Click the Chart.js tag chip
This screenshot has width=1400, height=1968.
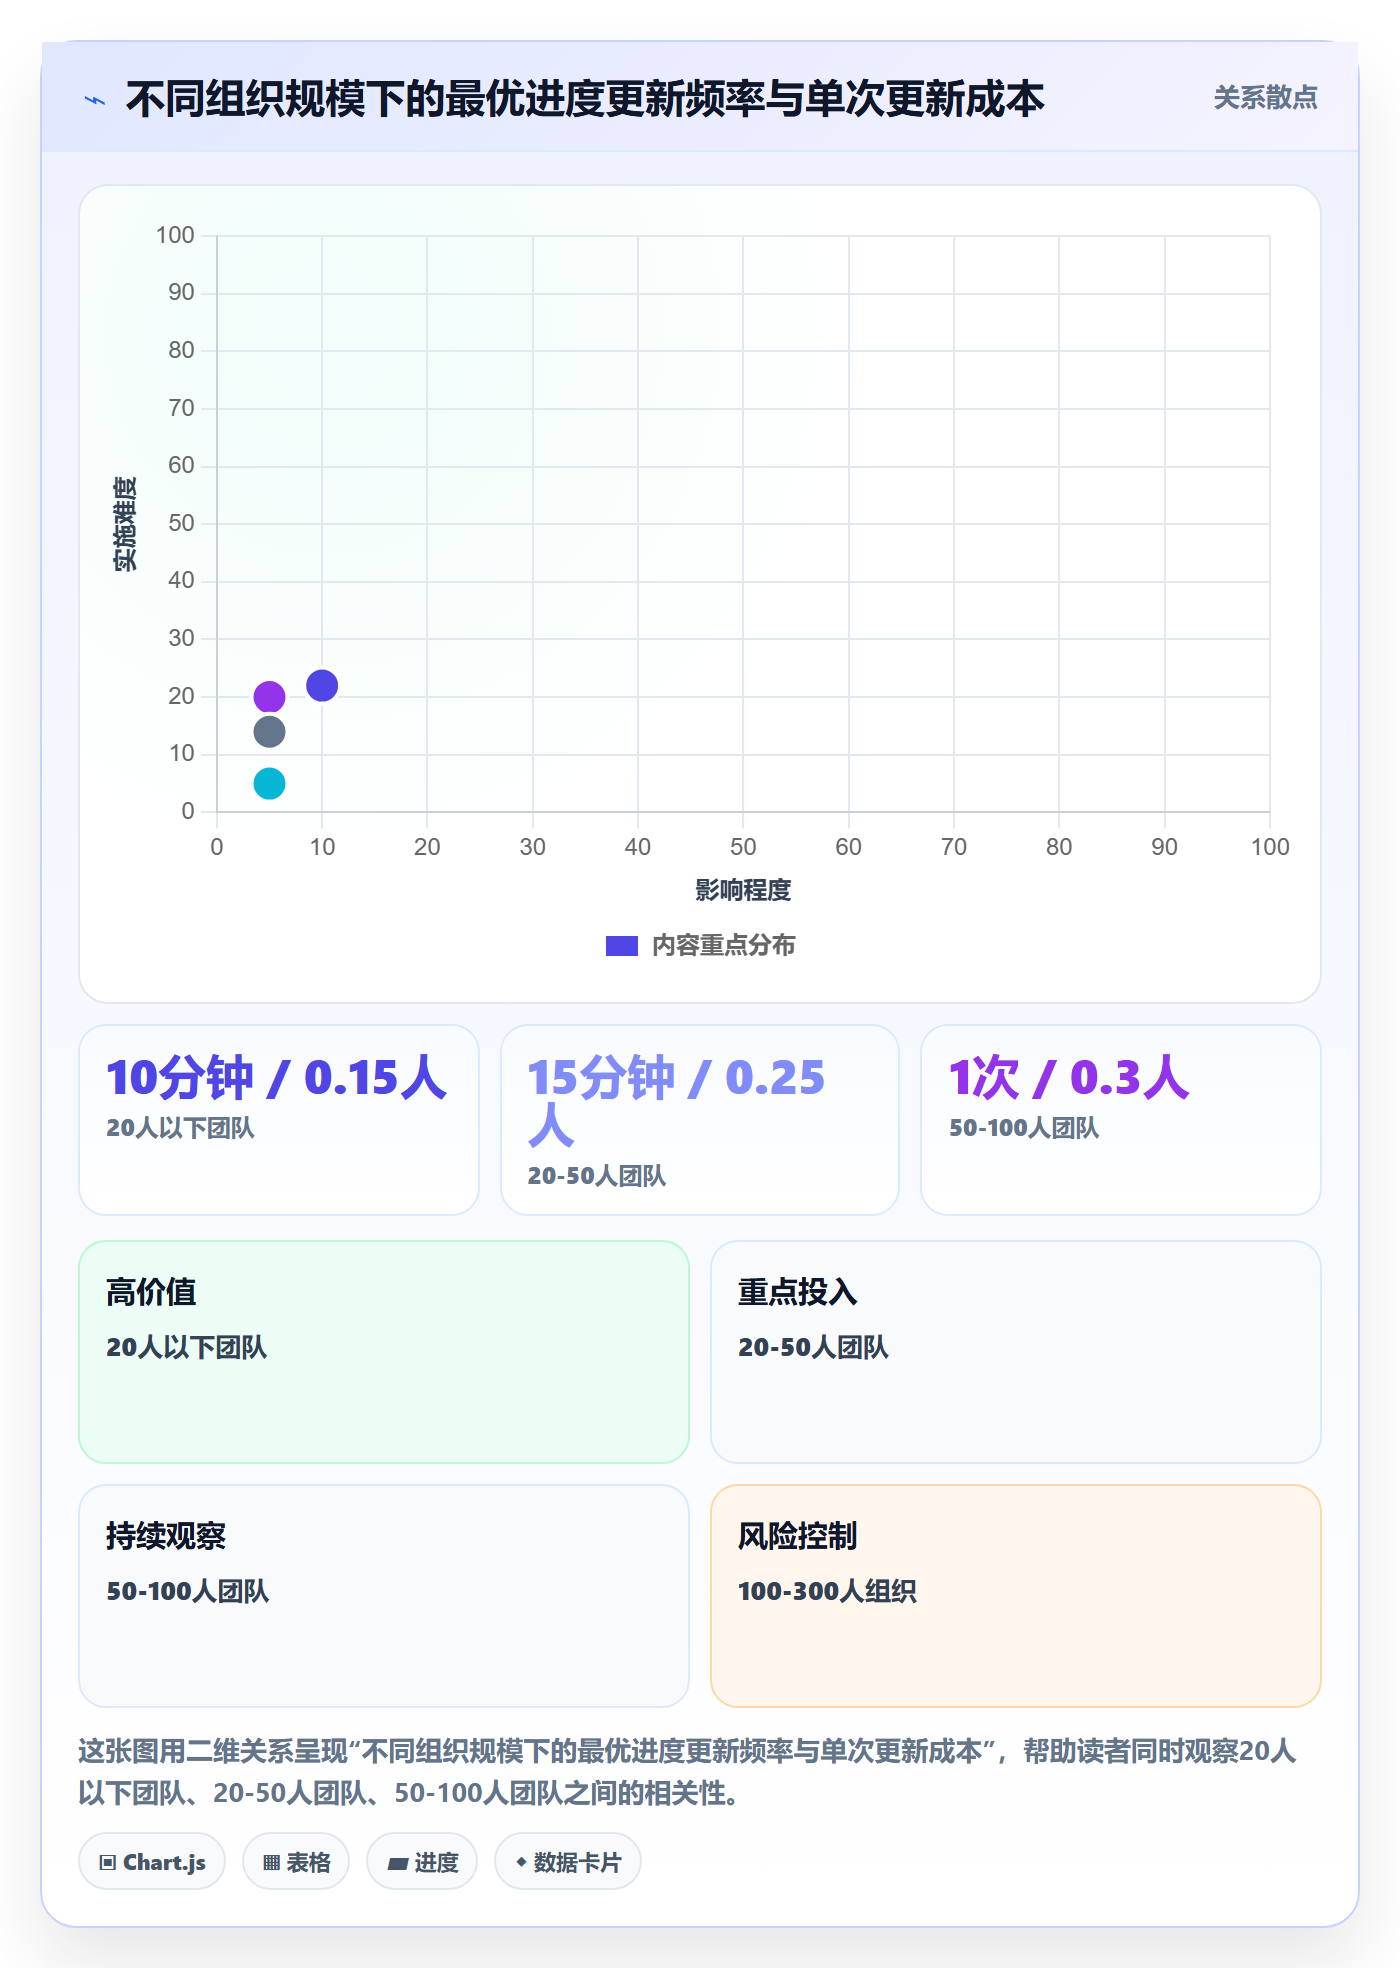152,1862
